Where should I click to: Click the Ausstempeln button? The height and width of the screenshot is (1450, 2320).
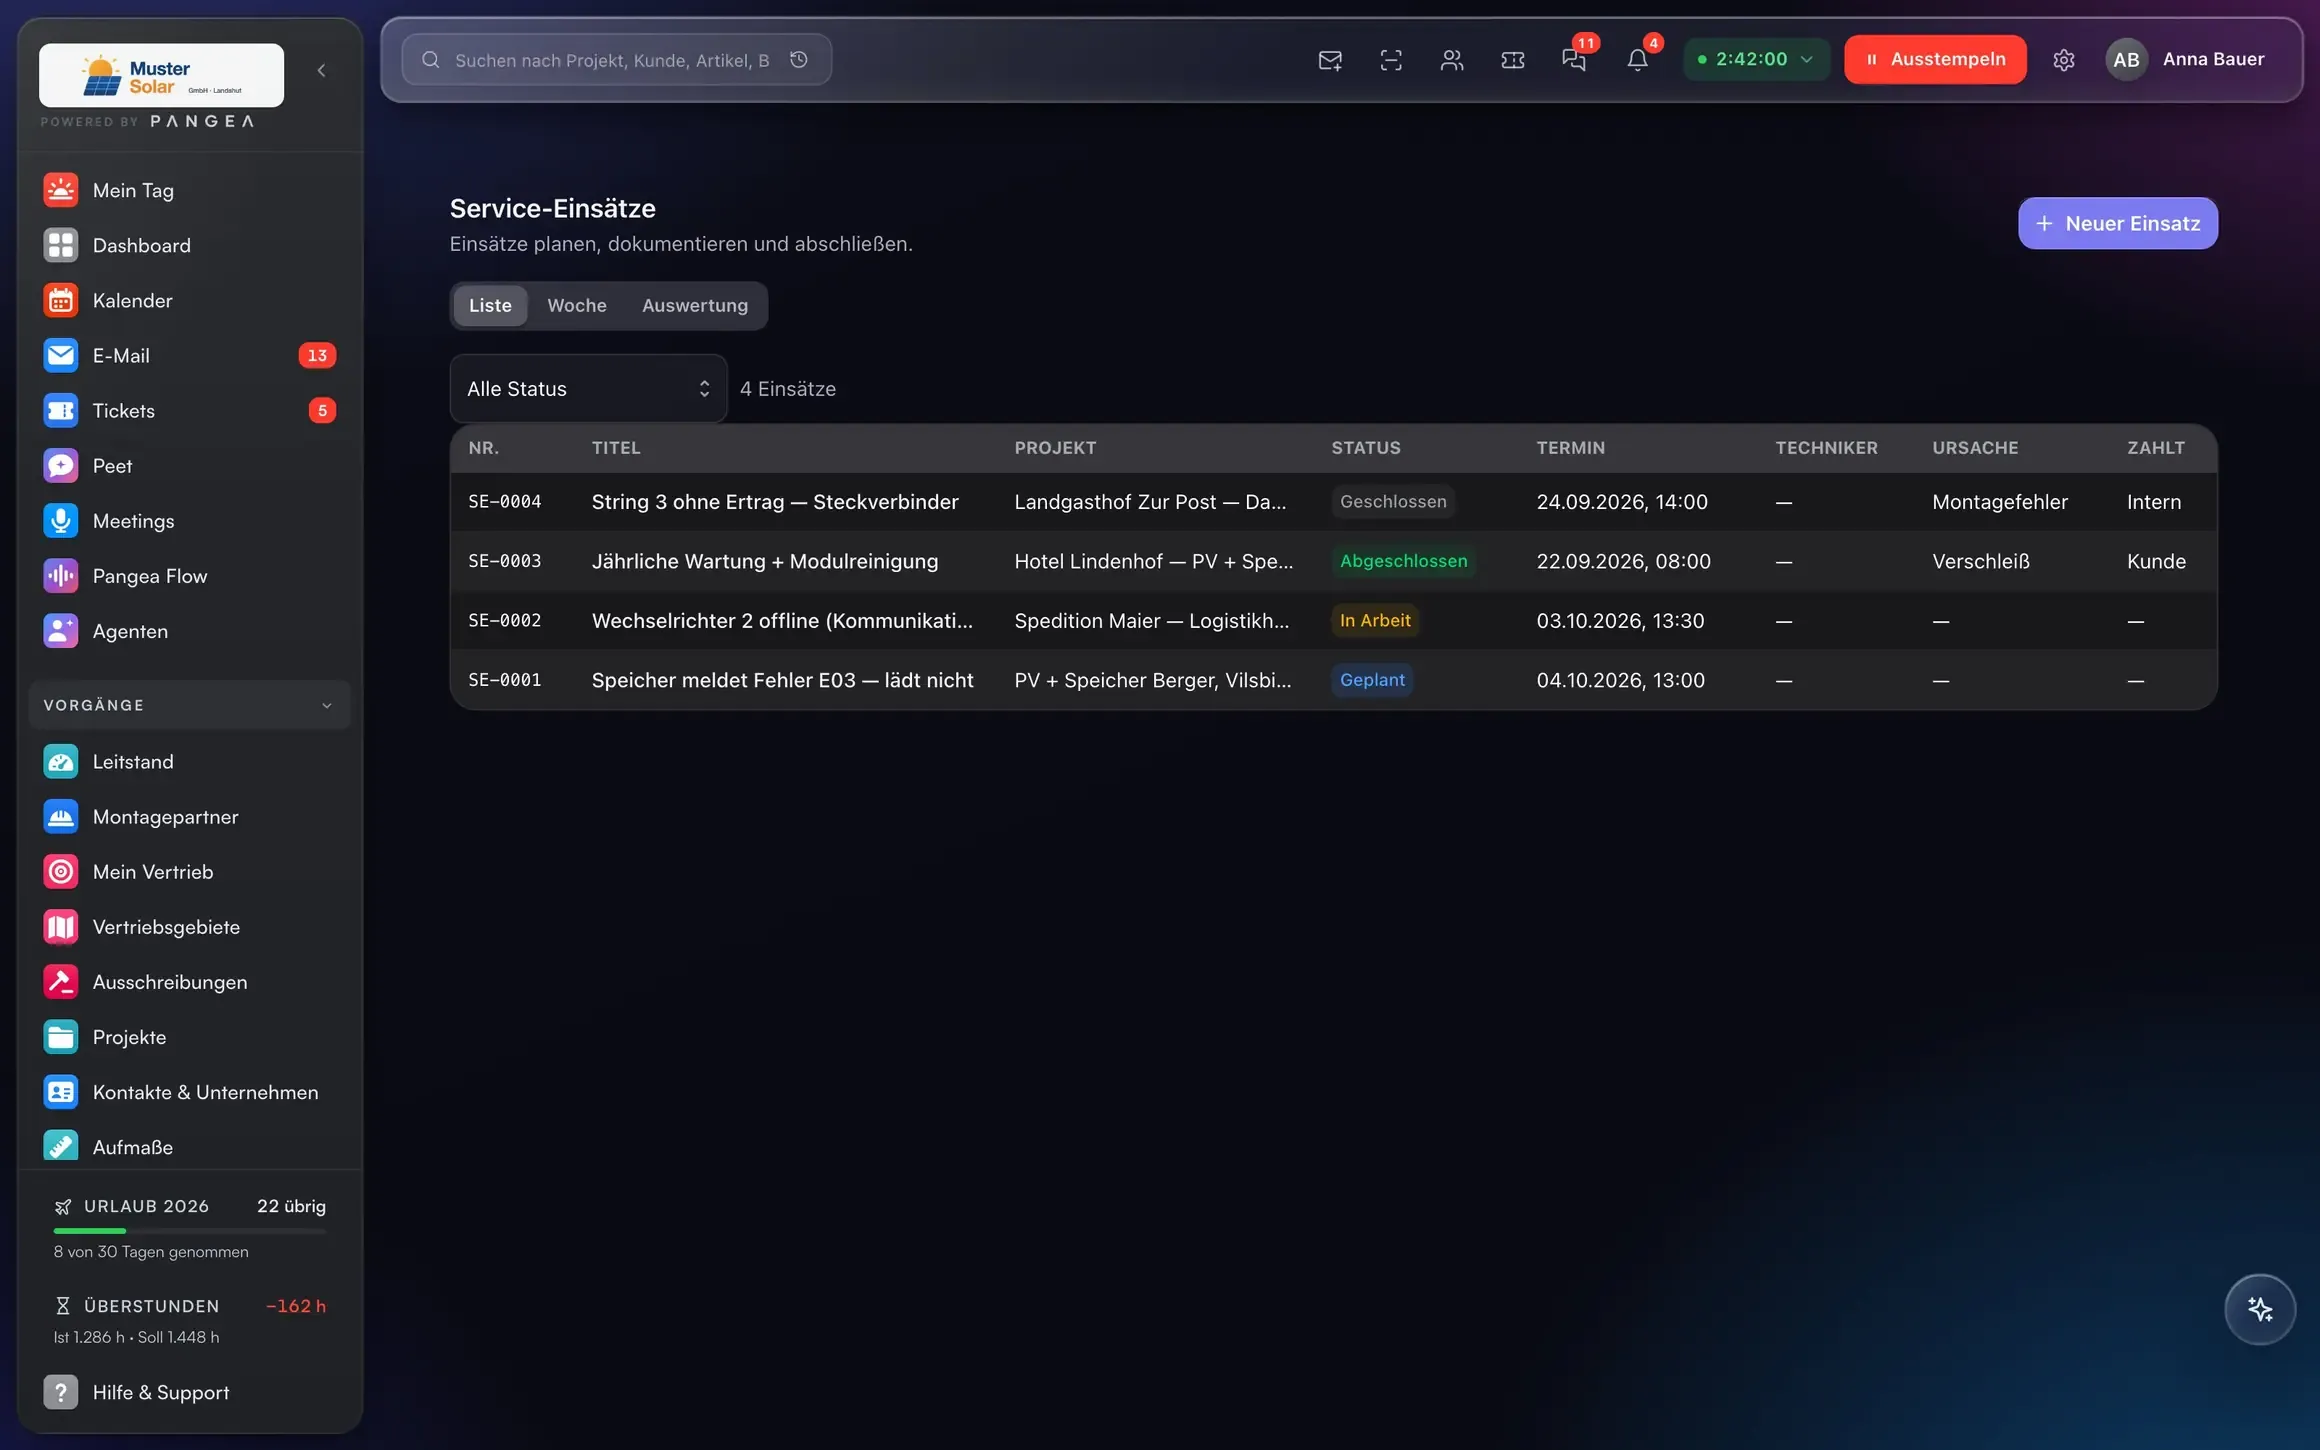pos(1935,59)
